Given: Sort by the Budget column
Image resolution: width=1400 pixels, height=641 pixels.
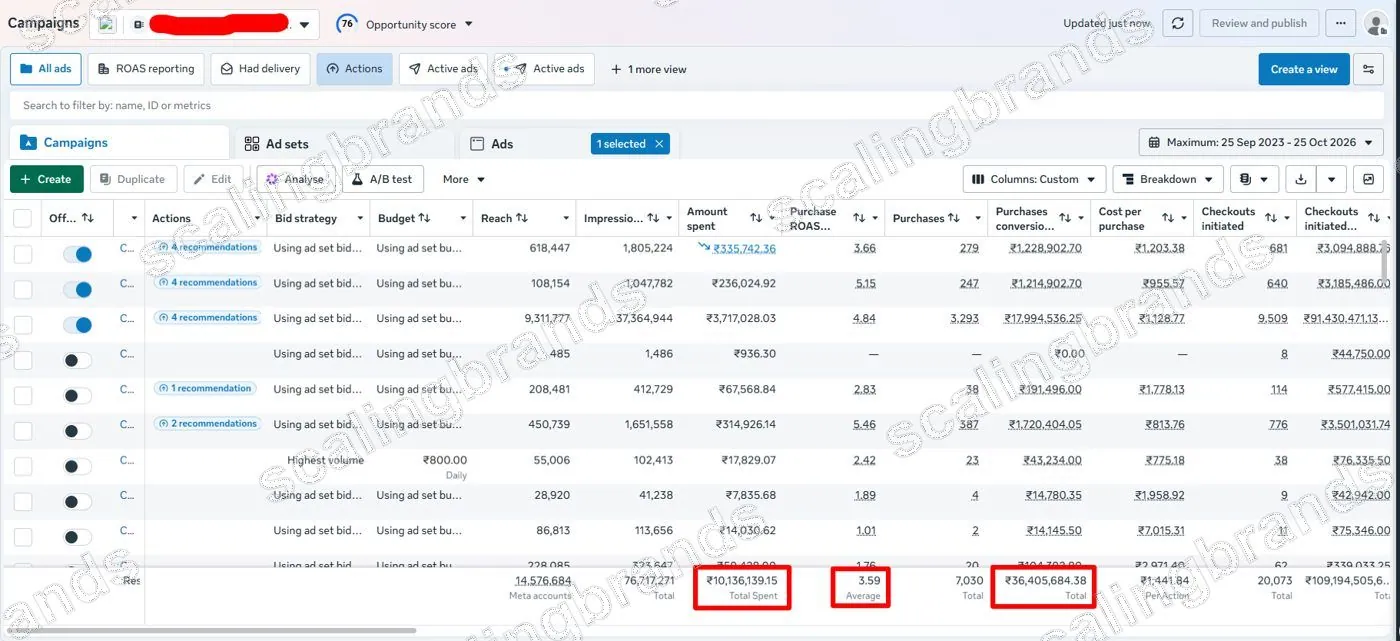Looking at the screenshot, I should click(424, 218).
